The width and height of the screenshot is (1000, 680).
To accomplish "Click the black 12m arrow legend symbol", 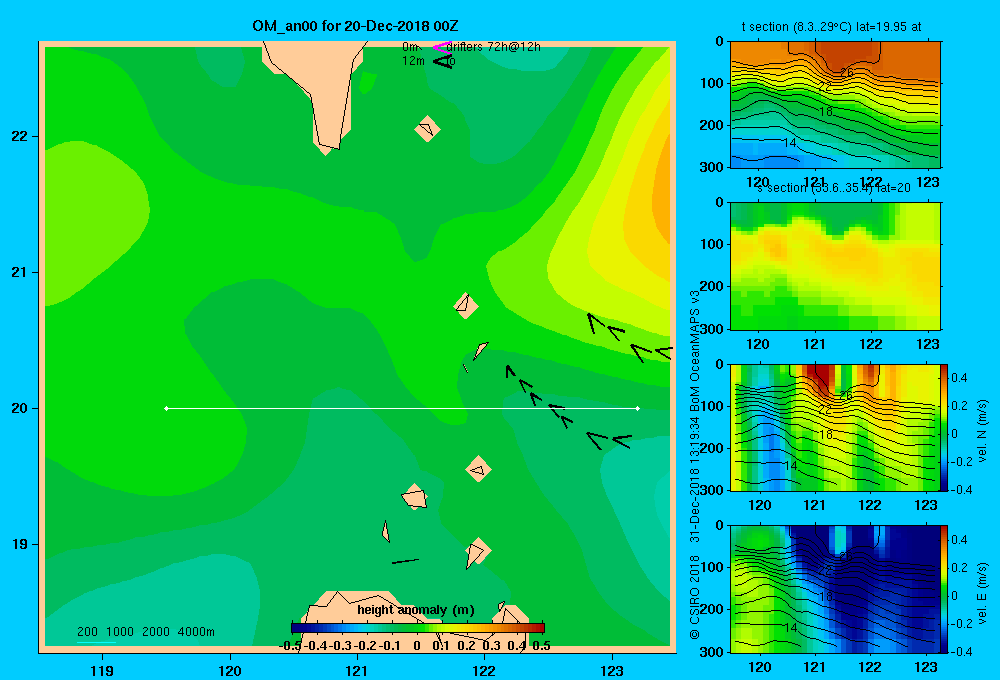I will click(x=443, y=61).
